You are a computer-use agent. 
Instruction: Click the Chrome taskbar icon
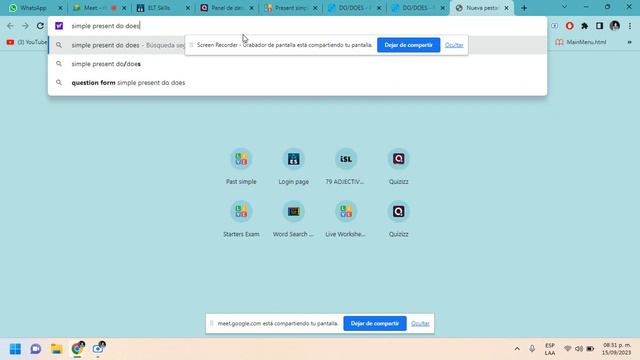point(77,349)
